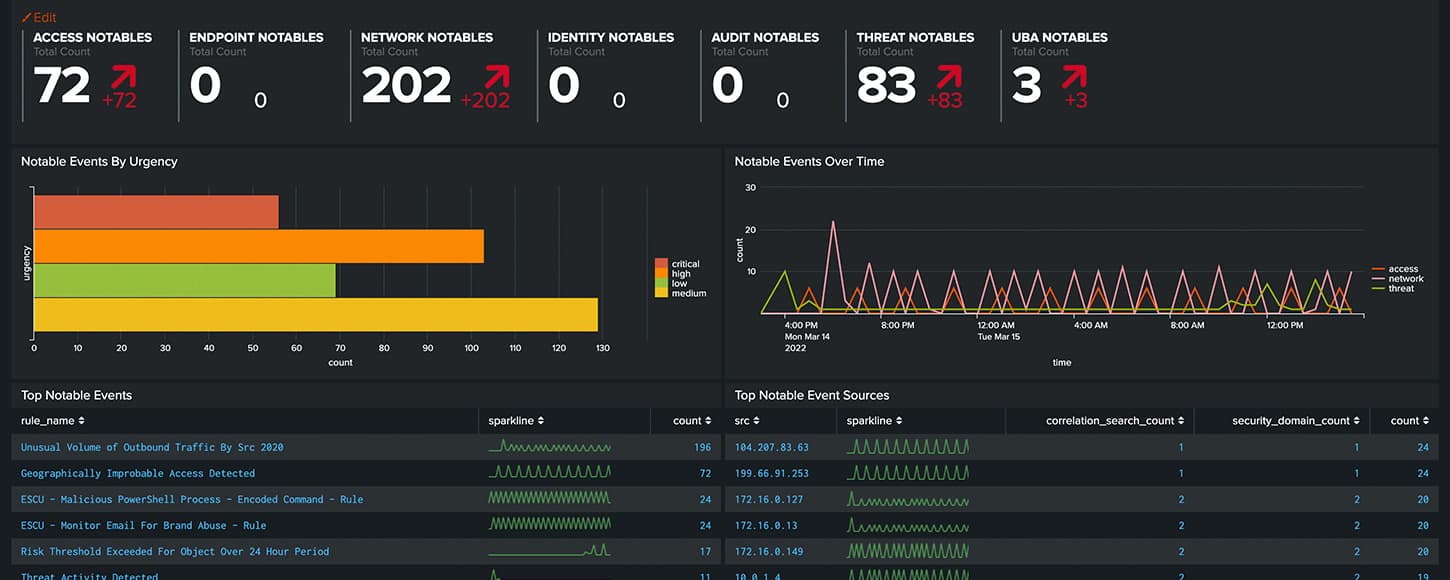
Task: Toggle the threat series in line chart legend
Action: click(x=1393, y=288)
